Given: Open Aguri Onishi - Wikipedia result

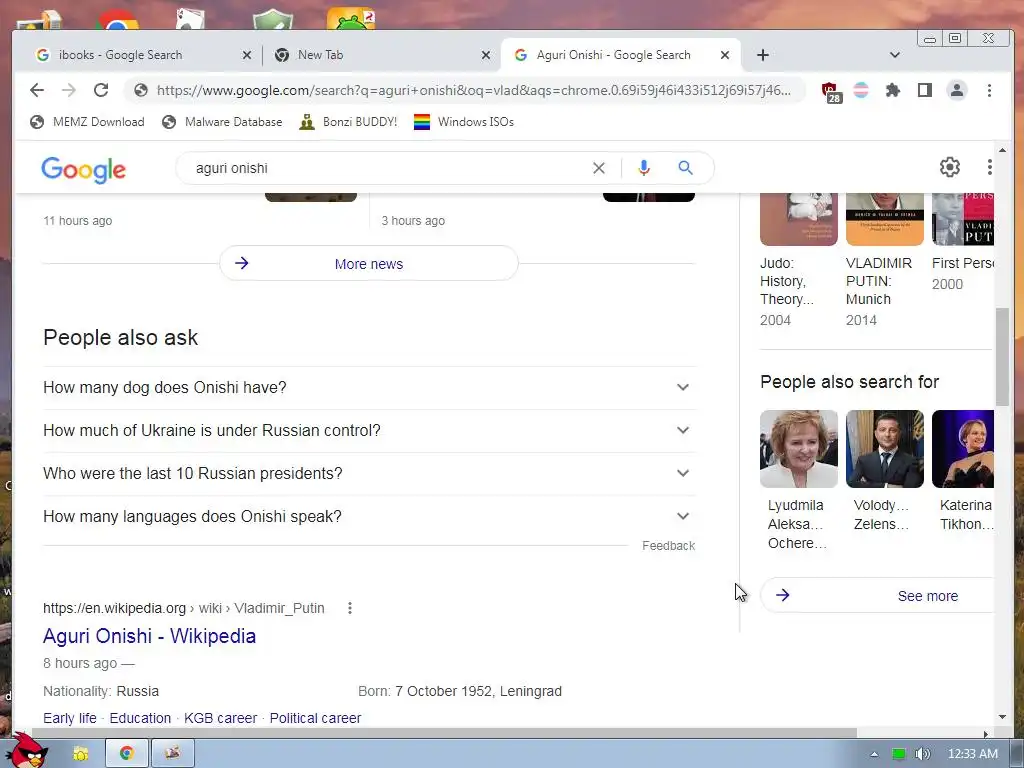Looking at the screenshot, I should [150, 636].
